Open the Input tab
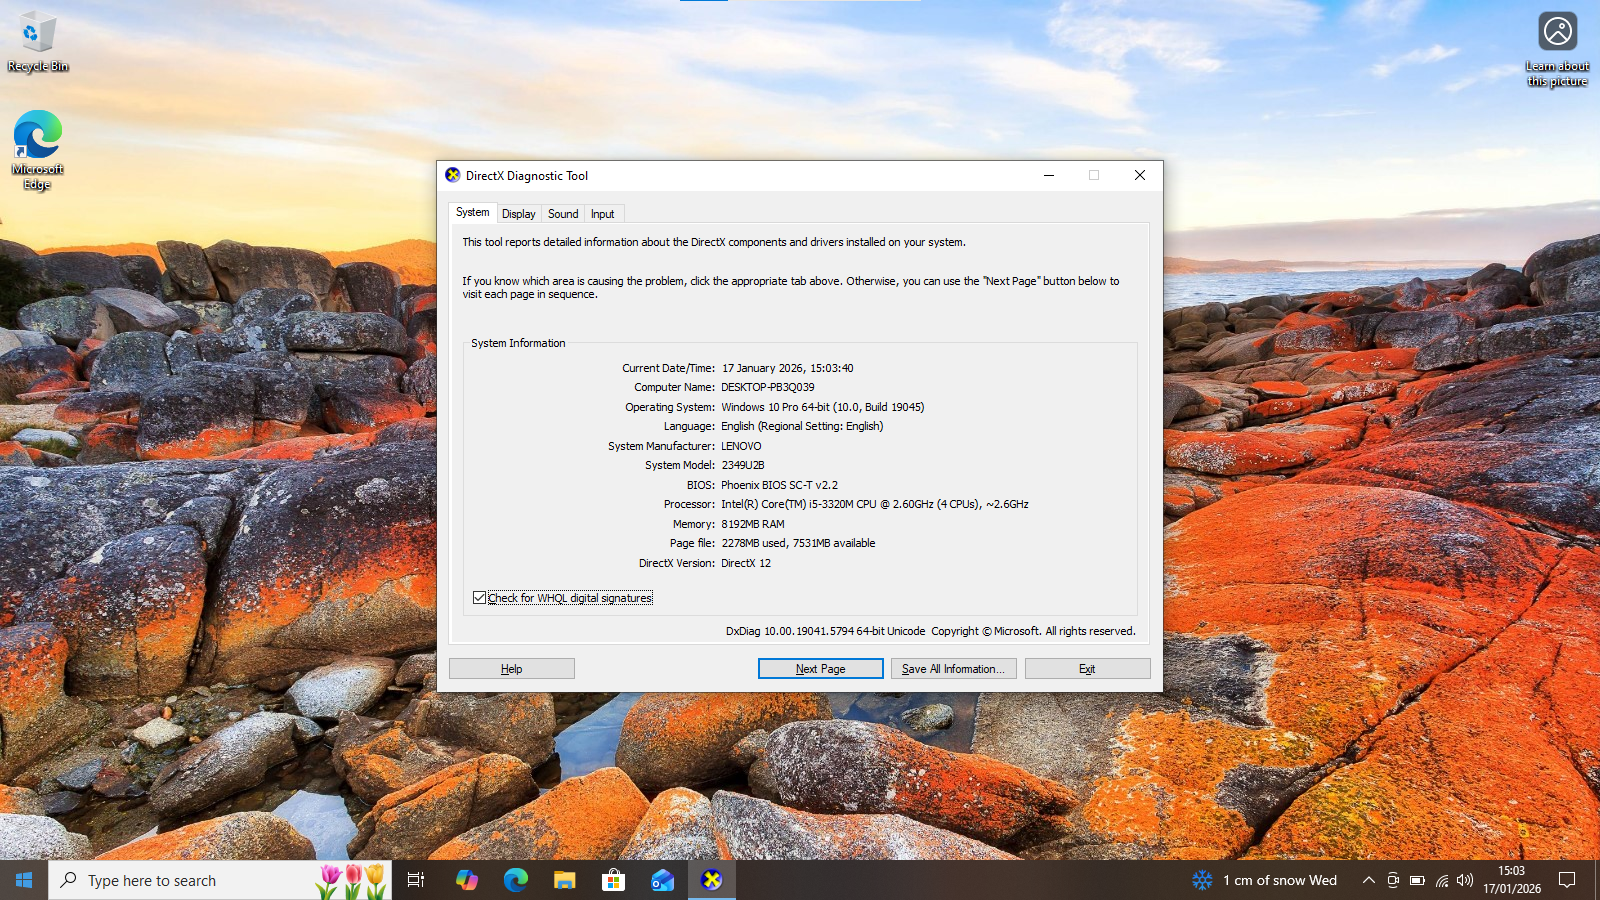Viewport: 1600px width, 900px height. click(602, 214)
